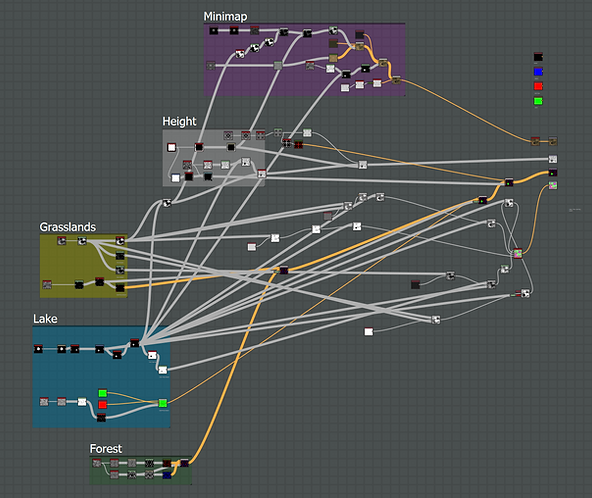Select the red color node in Lake frame
592x498 pixels.
coord(102,405)
